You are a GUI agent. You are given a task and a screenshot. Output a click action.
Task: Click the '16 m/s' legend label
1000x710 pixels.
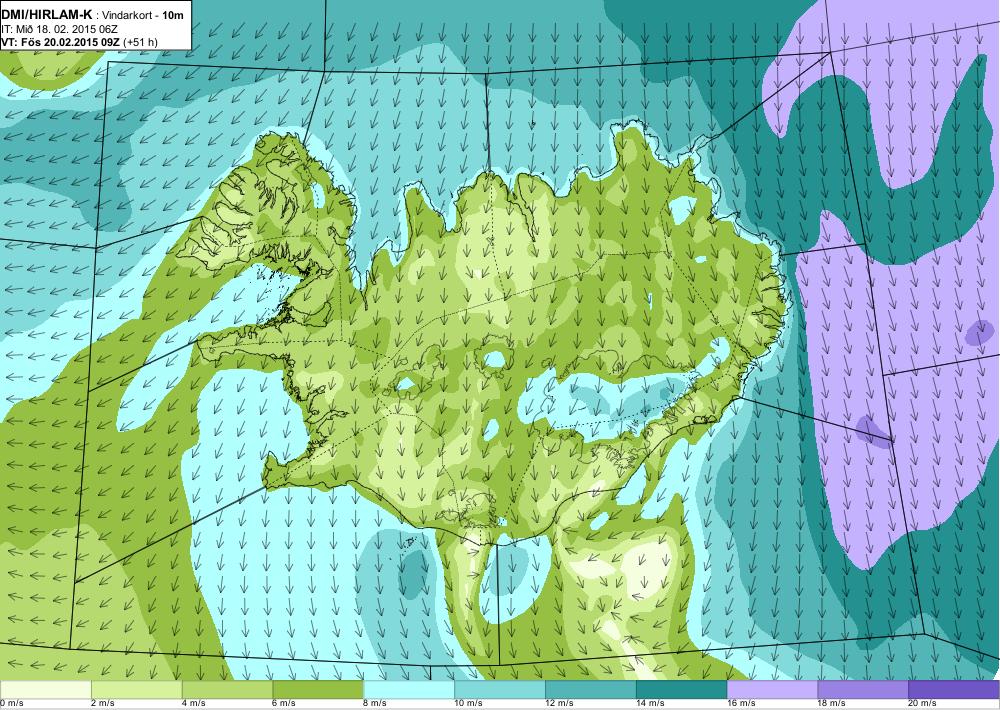(741, 704)
